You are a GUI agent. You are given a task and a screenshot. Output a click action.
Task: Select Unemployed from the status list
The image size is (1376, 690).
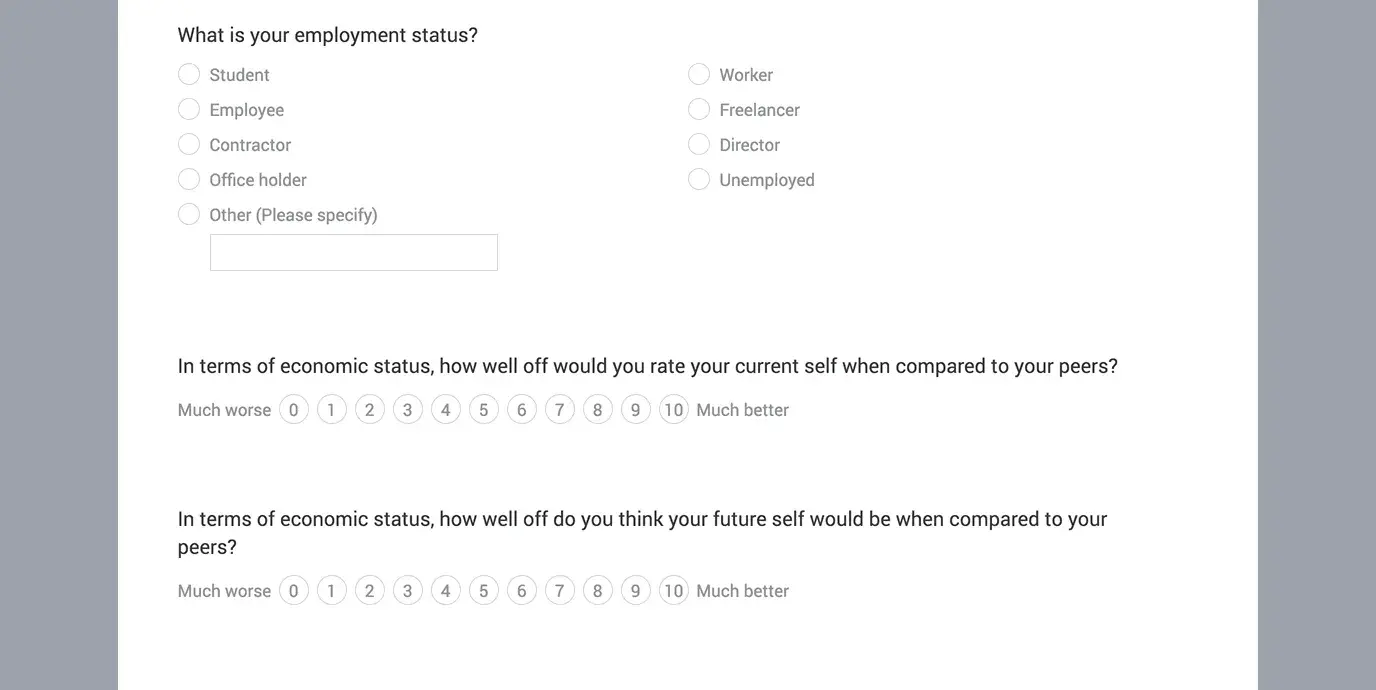(x=699, y=179)
